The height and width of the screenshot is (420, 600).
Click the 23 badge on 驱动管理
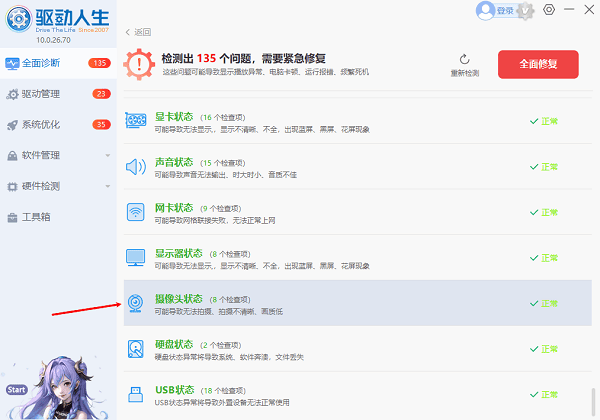[x=101, y=94]
